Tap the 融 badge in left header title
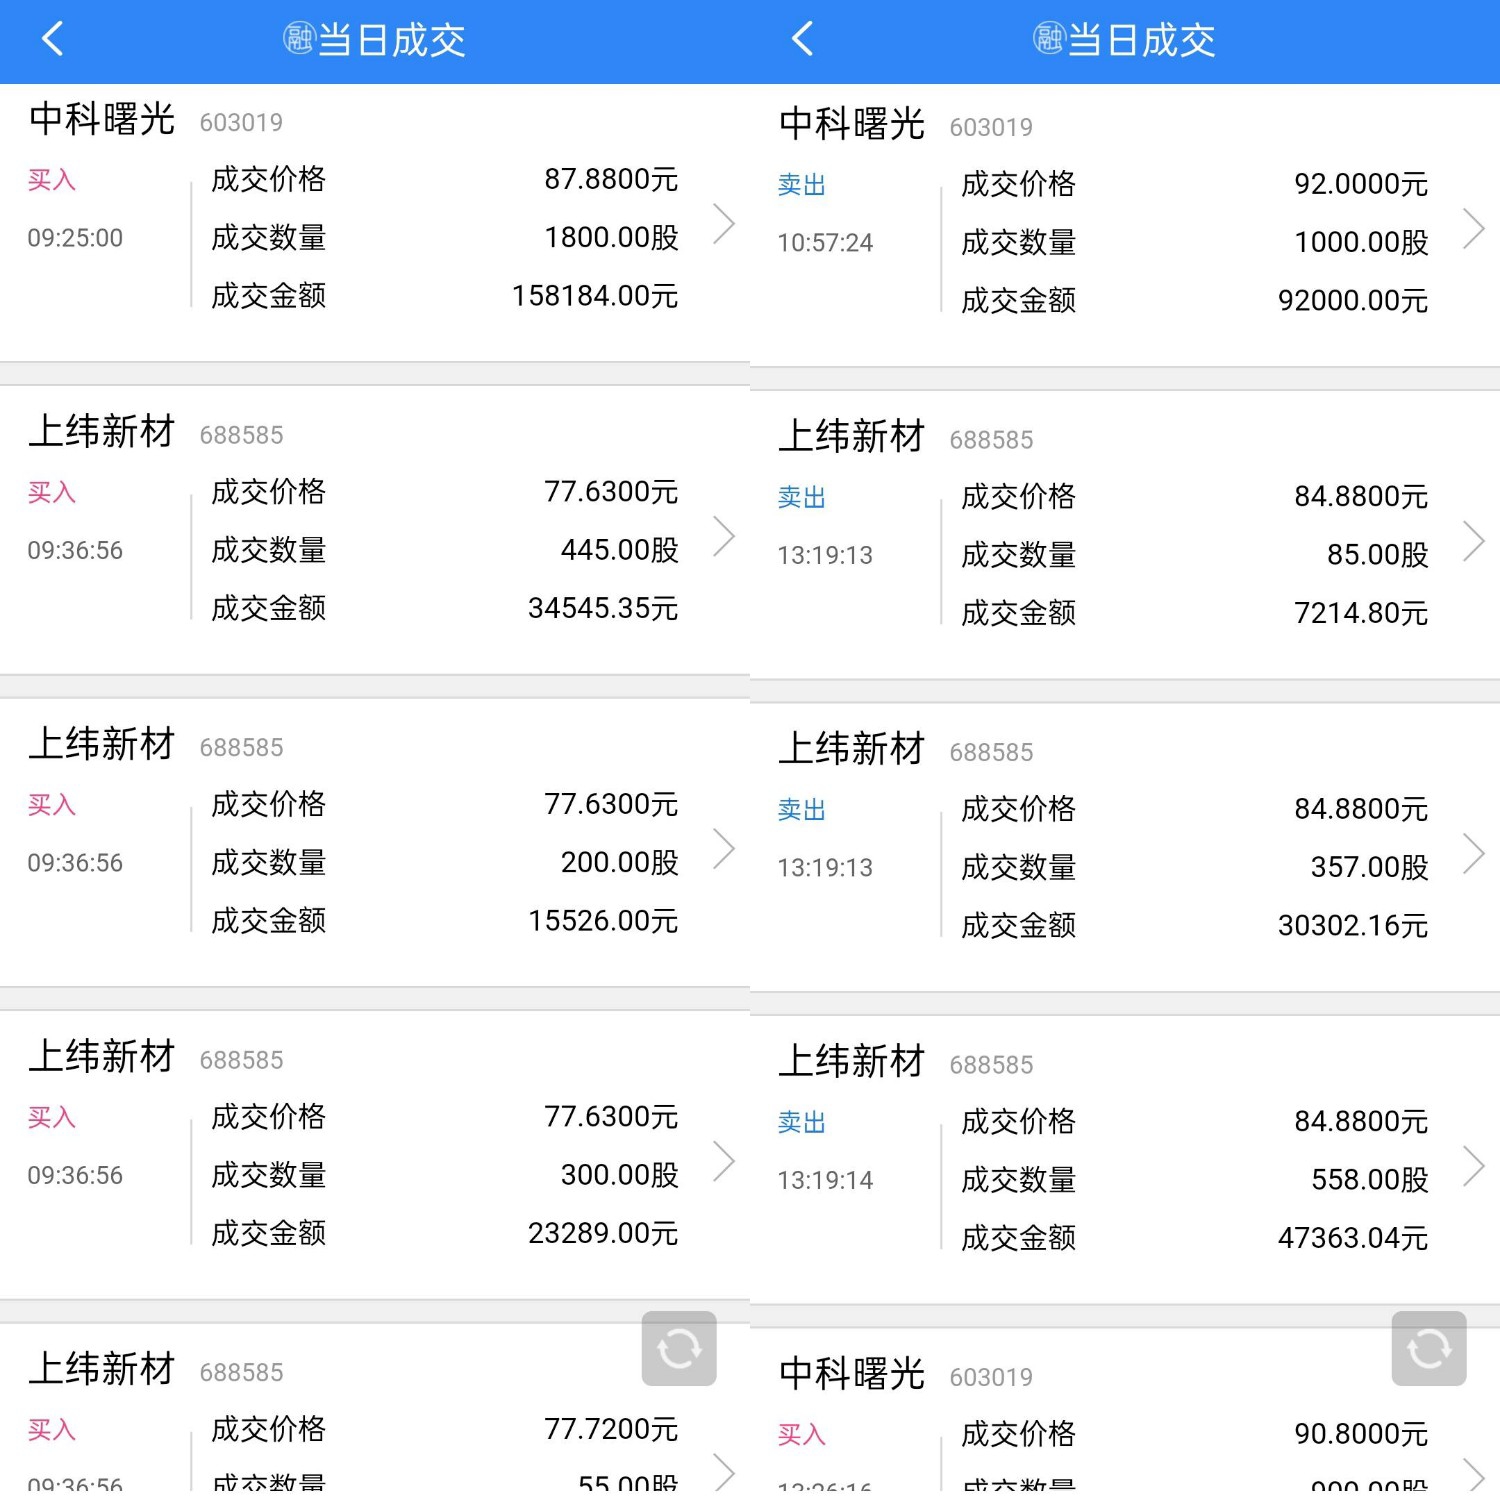The width and height of the screenshot is (1500, 1500). pos(299,38)
